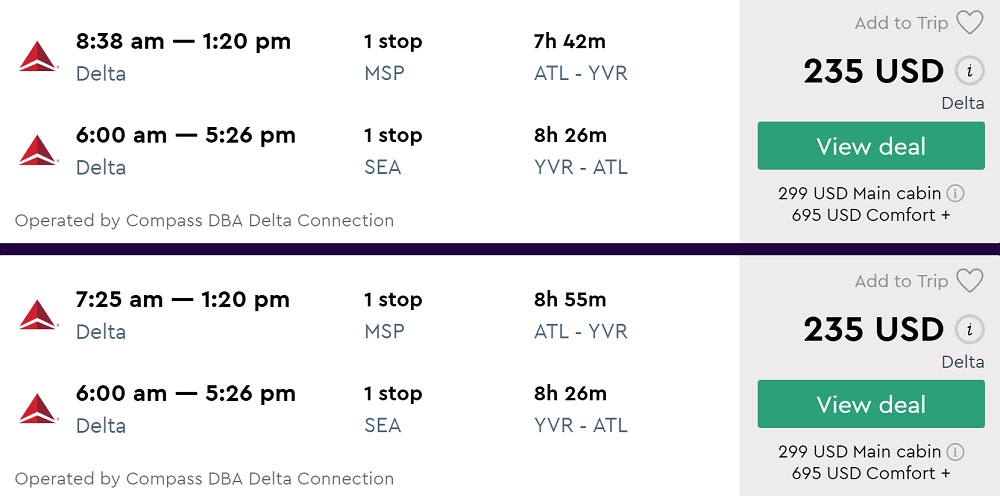Open the 8:38 am — 1:20 pm flight details

click(x=183, y=42)
